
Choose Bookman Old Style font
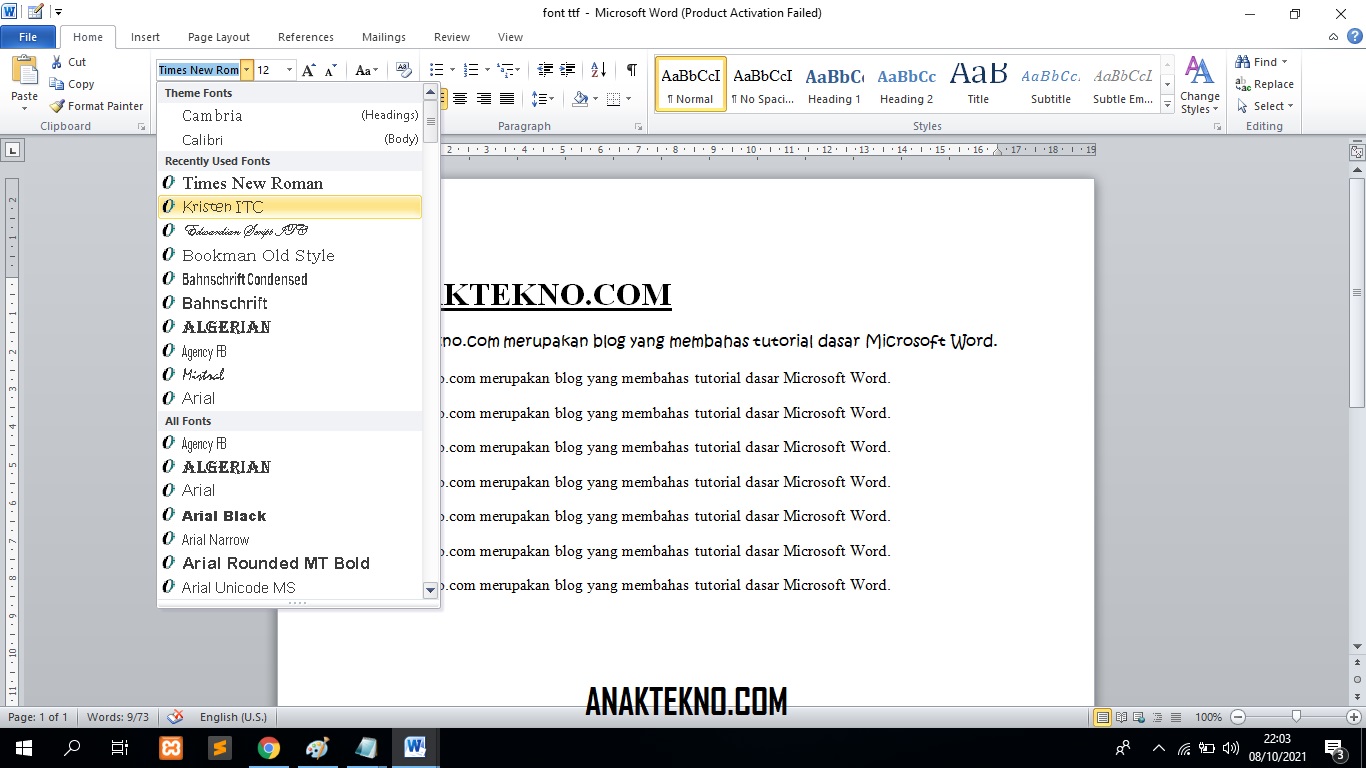290,255
